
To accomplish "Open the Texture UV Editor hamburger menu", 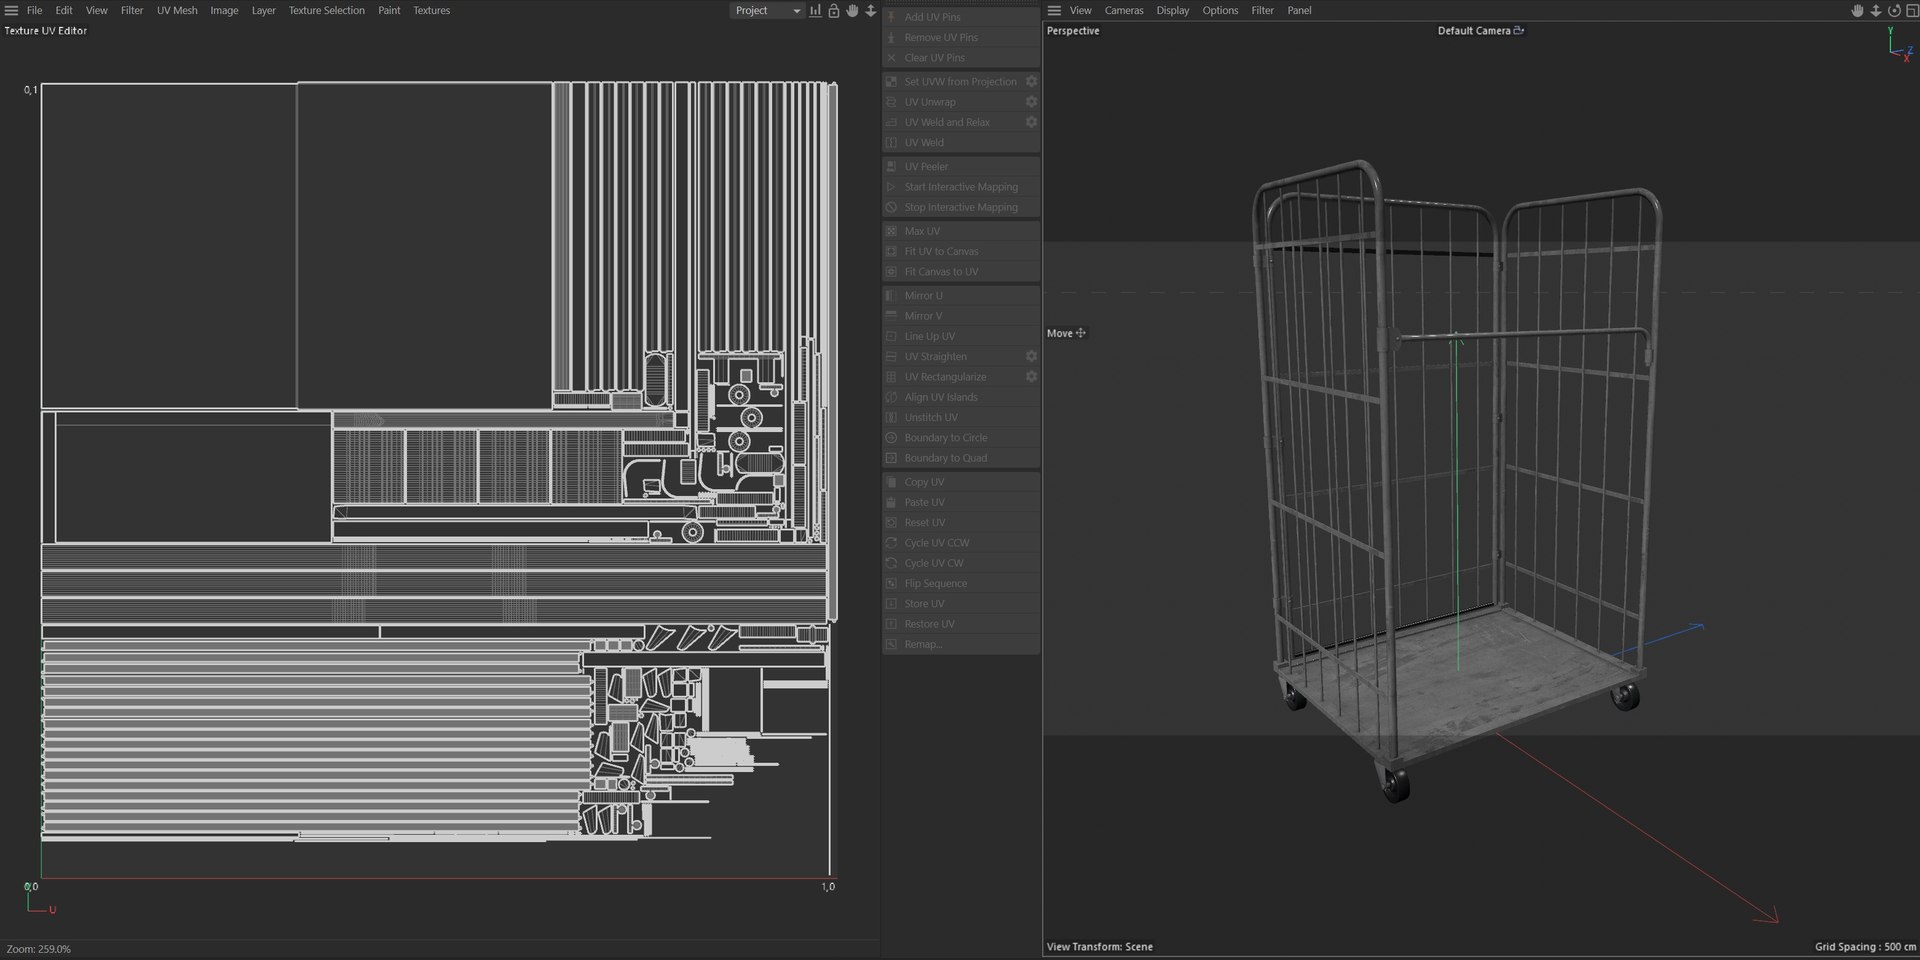I will (12, 10).
